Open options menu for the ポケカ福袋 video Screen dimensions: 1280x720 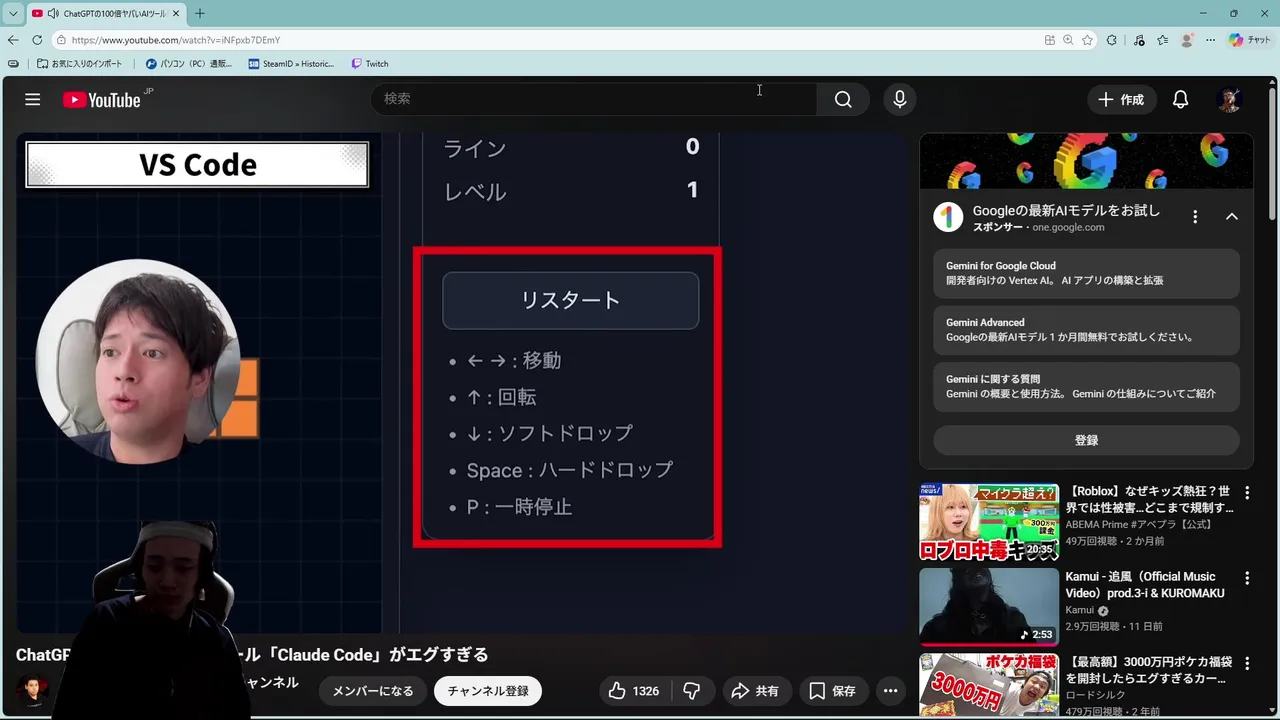[1247, 663]
